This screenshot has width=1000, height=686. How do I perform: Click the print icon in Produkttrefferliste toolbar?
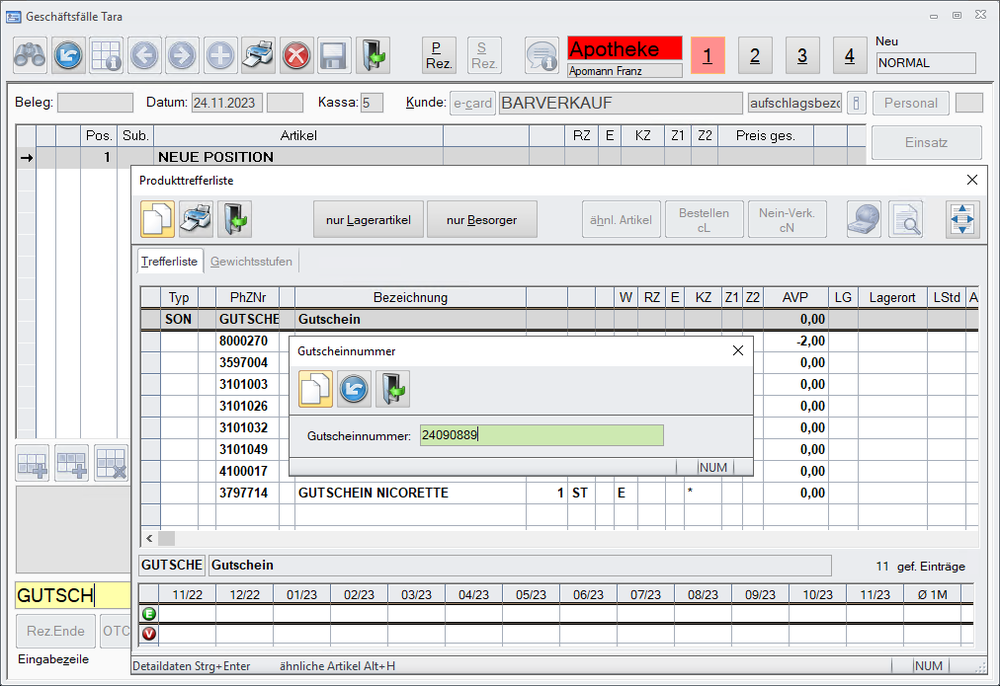point(196,219)
